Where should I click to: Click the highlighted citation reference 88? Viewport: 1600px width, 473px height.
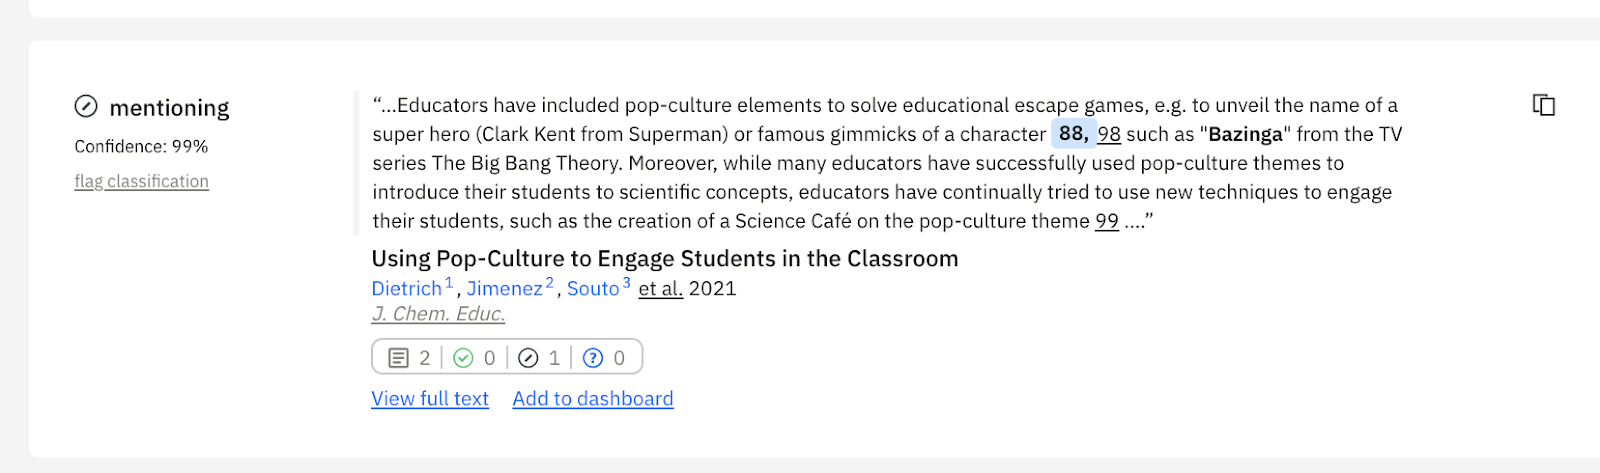pyautogui.click(x=1072, y=134)
